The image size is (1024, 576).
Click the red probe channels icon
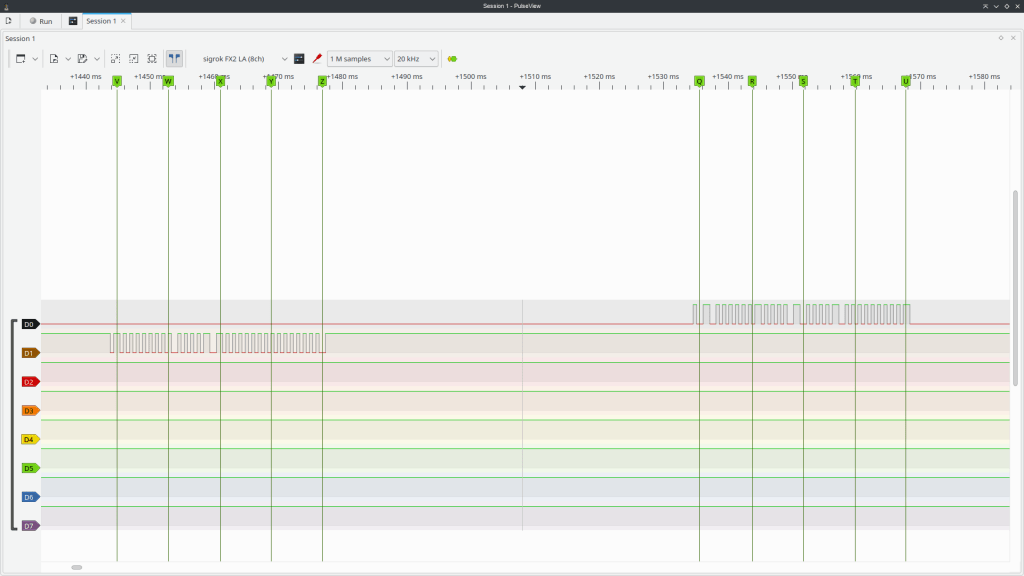point(317,59)
